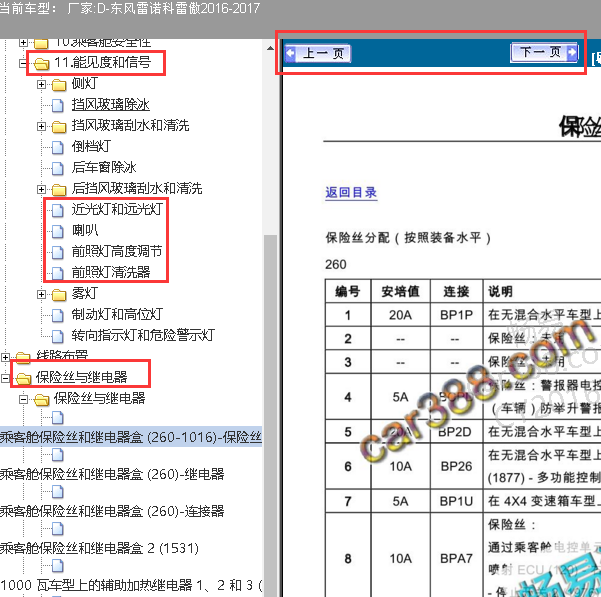Click document icon above 乘客舱保险丝和继电器盒 2 (1531)
This screenshot has height=597, width=601.
(57, 529)
